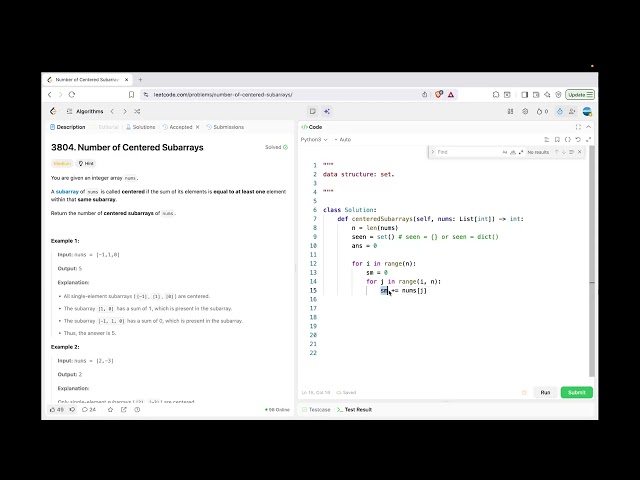Open the Algorithms problem list
The width and height of the screenshot is (640, 480).
(x=85, y=111)
